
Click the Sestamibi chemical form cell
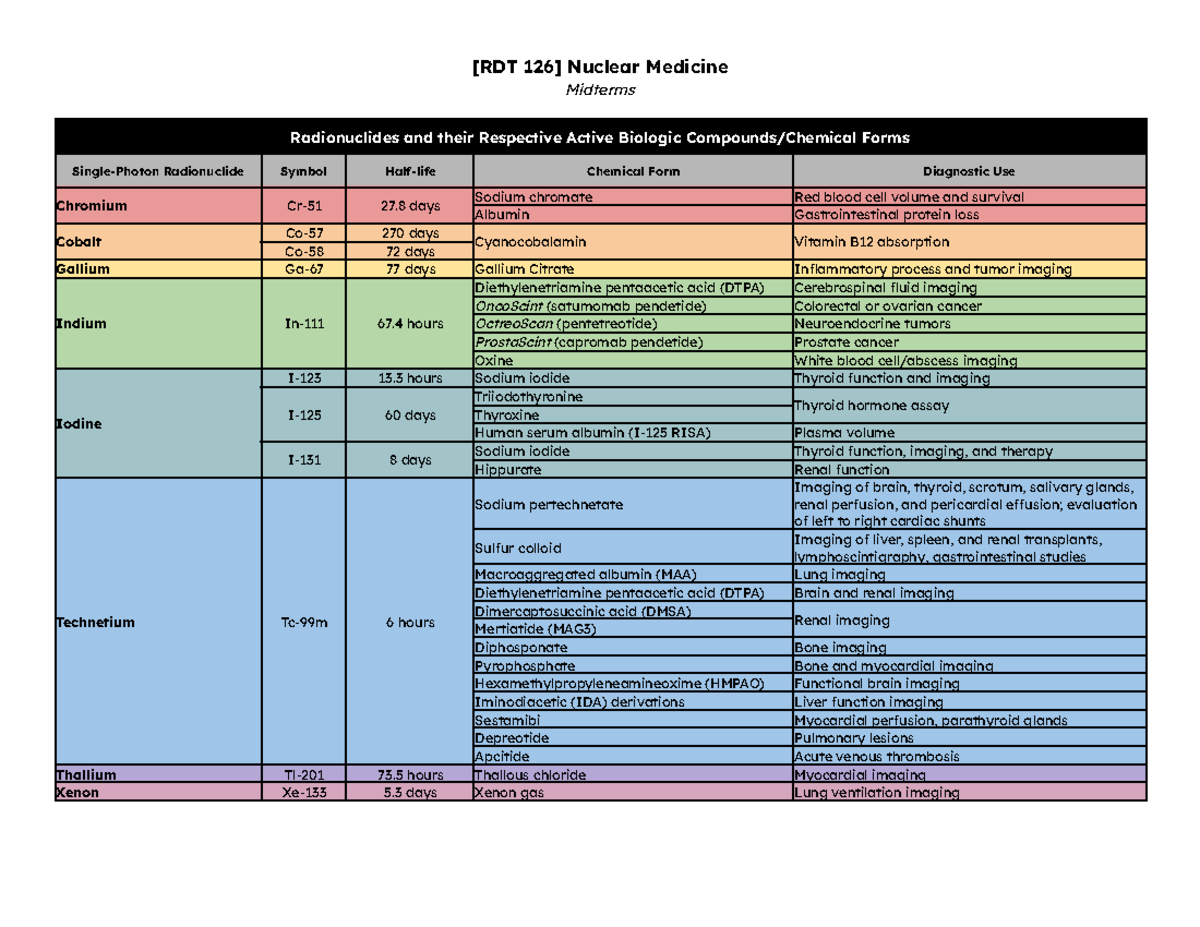click(499, 720)
